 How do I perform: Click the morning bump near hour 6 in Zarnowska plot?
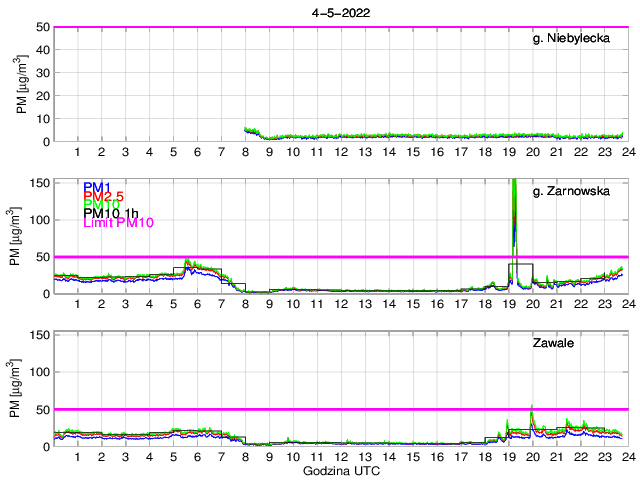tap(189, 263)
